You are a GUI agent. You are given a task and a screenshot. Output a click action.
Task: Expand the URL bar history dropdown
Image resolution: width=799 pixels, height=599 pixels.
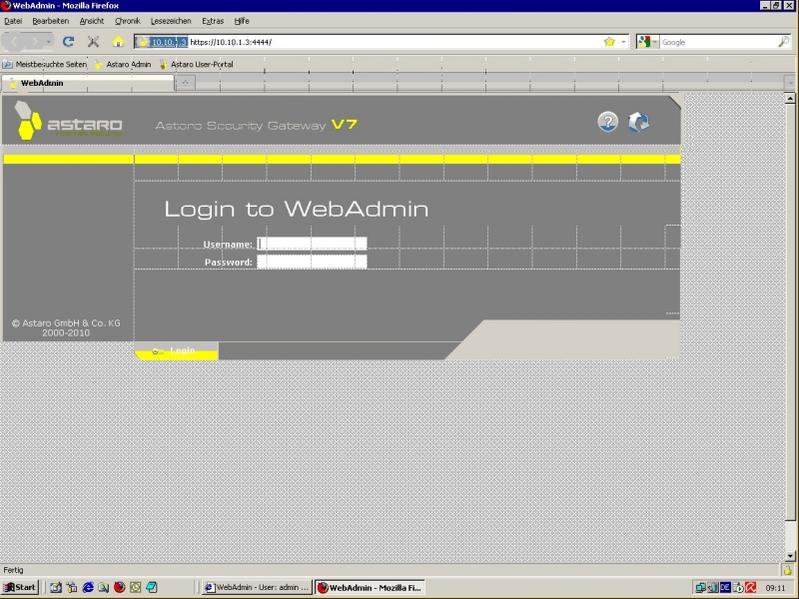(624, 42)
